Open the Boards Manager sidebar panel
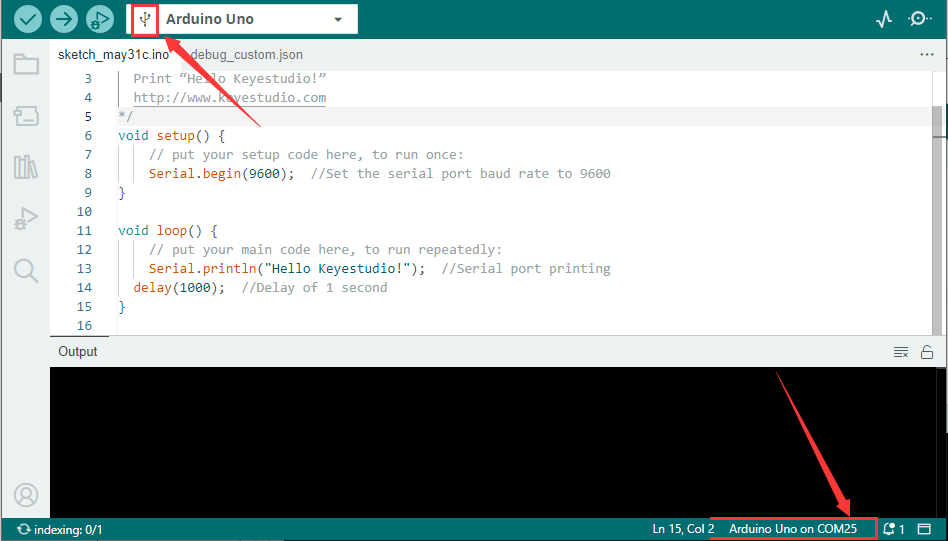The width and height of the screenshot is (948, 541). (26, 115)
